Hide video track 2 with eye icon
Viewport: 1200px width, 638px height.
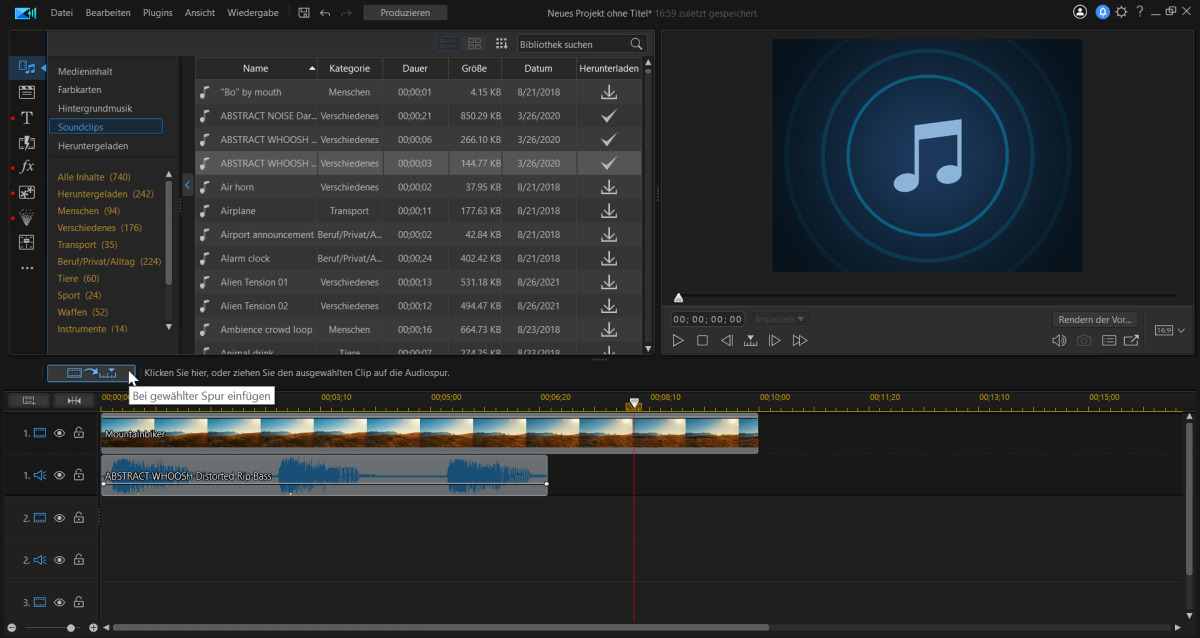[x=59, y=518]
